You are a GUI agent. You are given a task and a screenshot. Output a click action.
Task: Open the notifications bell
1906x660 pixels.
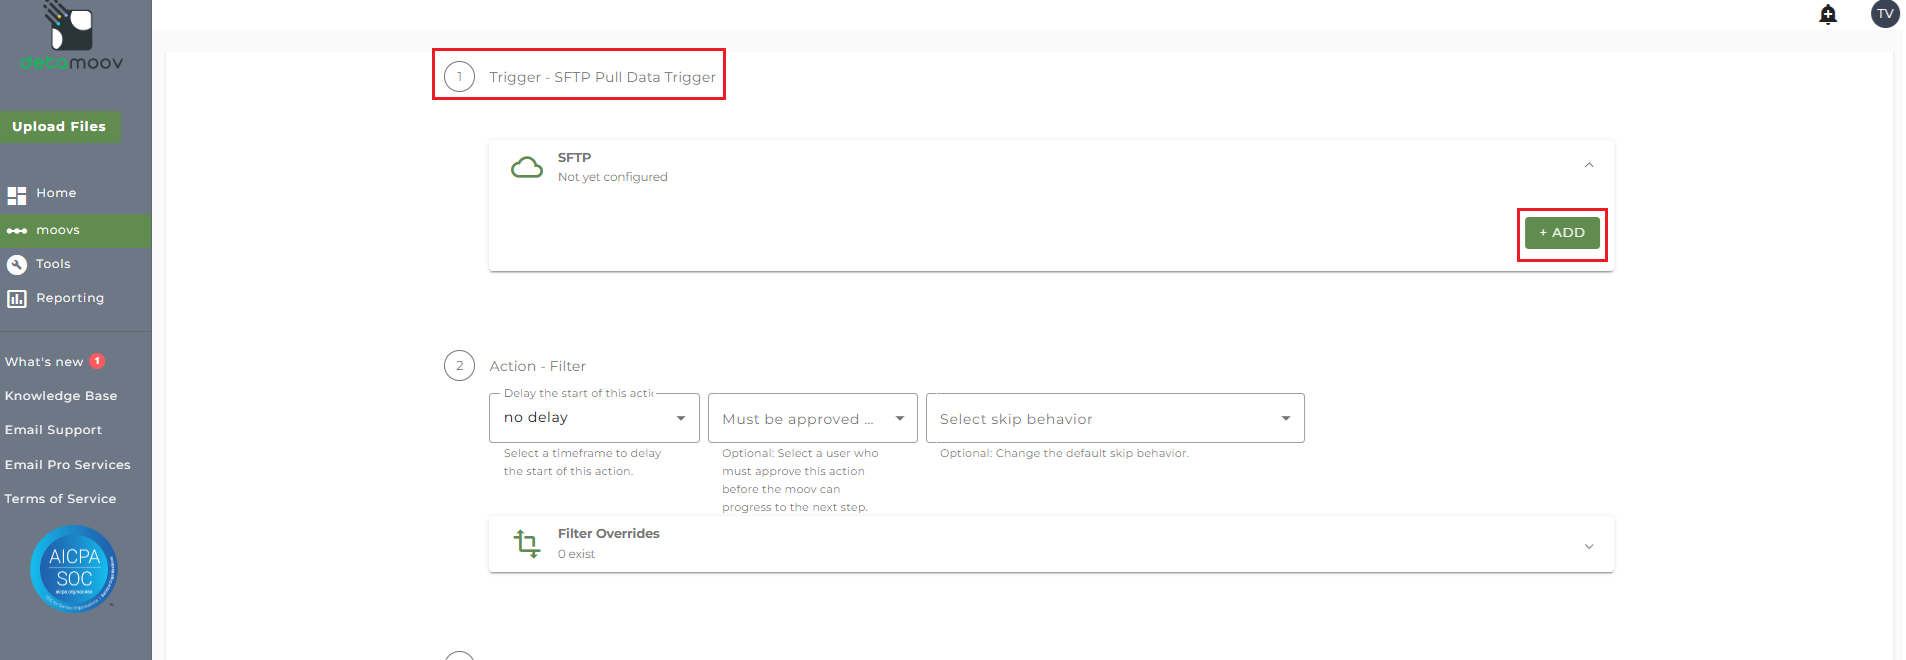(1828, 14)
